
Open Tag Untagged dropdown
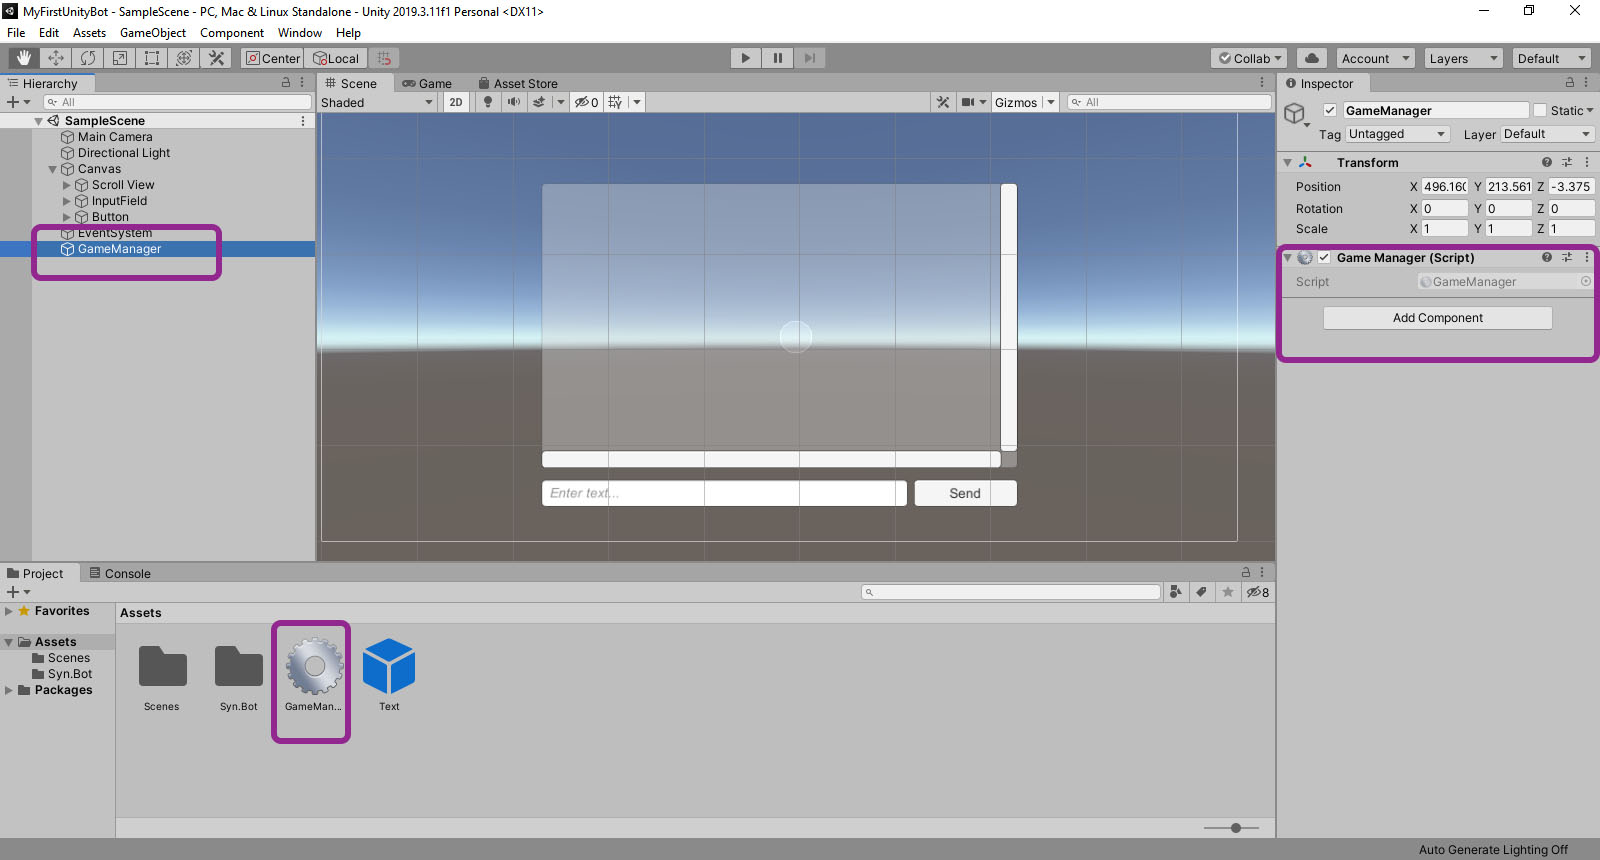click(1397, 134)
